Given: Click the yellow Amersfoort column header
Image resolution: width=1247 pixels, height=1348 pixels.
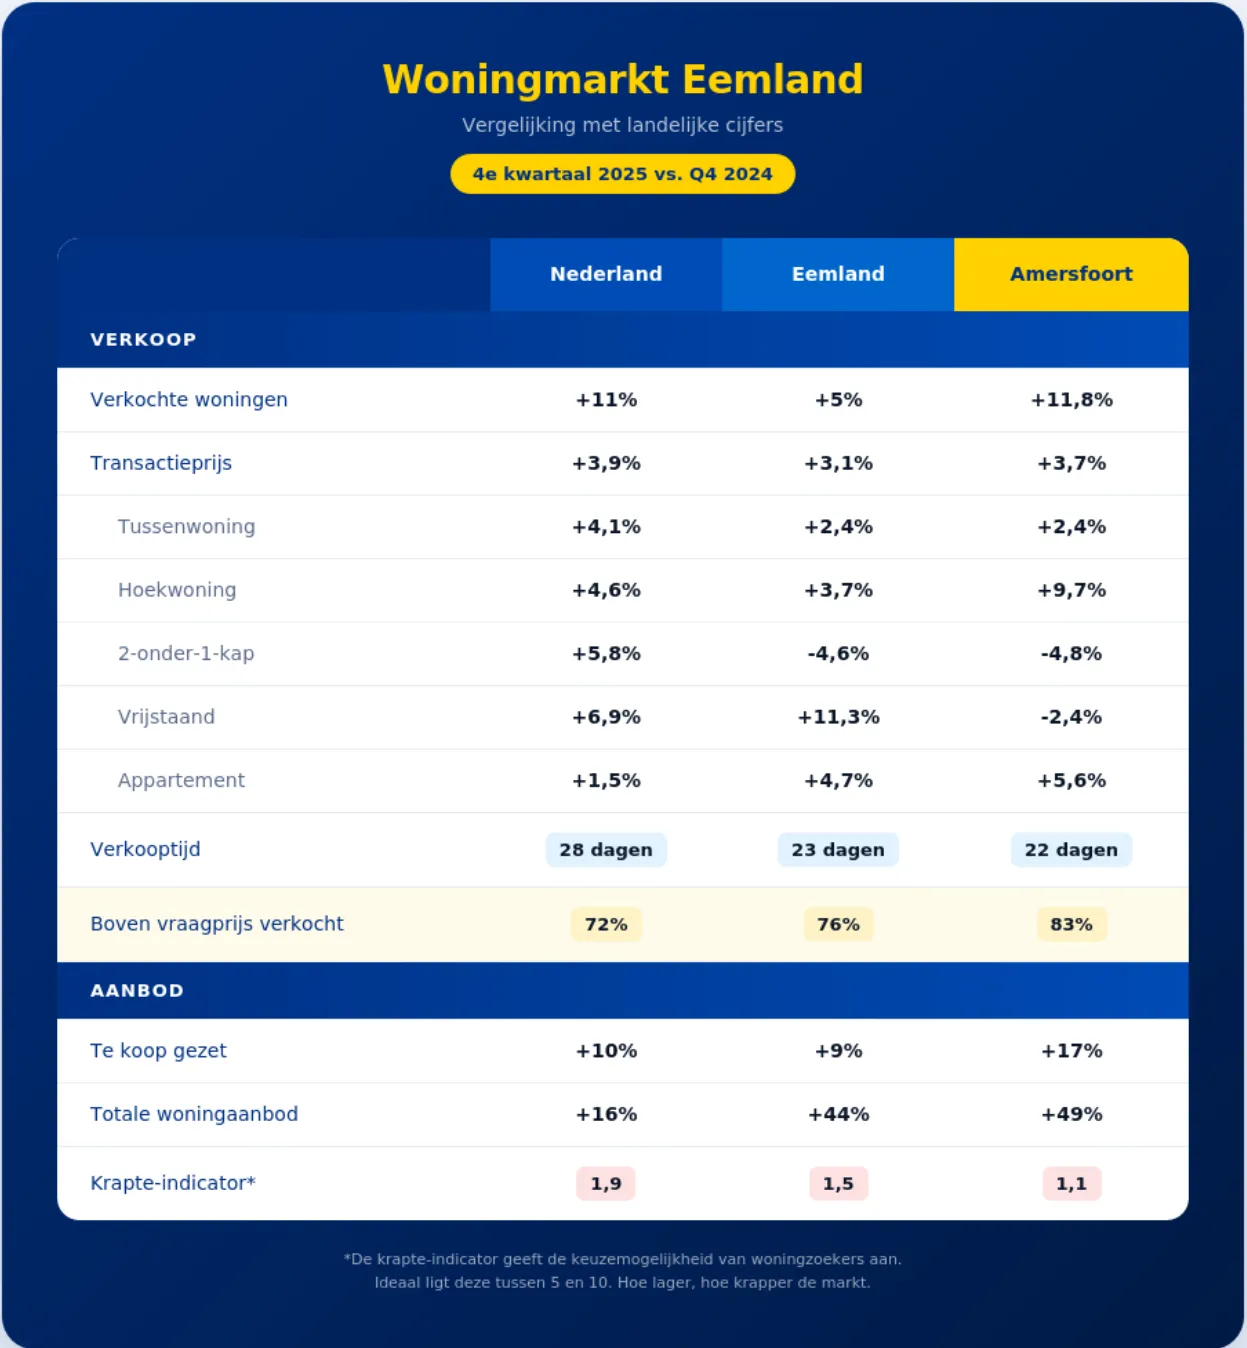Looking at the screenshot, I should click(x=1071, y=274).
